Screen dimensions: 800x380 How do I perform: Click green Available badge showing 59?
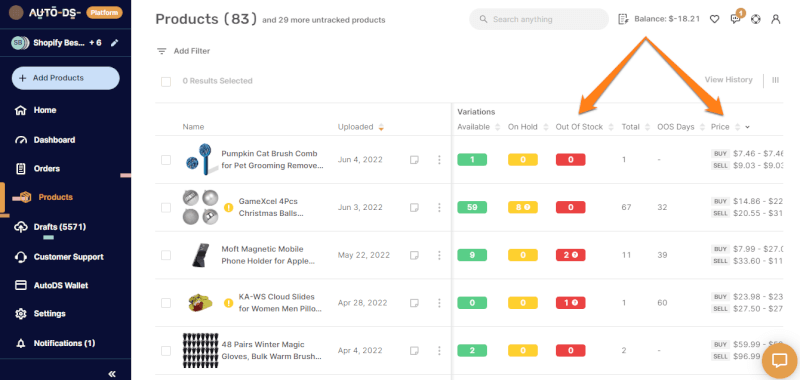coord(472,208)
